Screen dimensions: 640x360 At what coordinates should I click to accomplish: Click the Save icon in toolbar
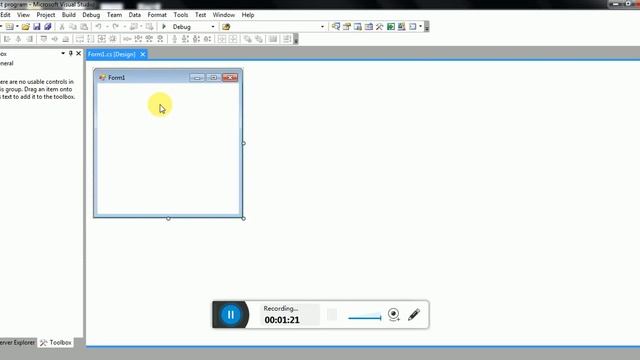(x=37, y=27)
